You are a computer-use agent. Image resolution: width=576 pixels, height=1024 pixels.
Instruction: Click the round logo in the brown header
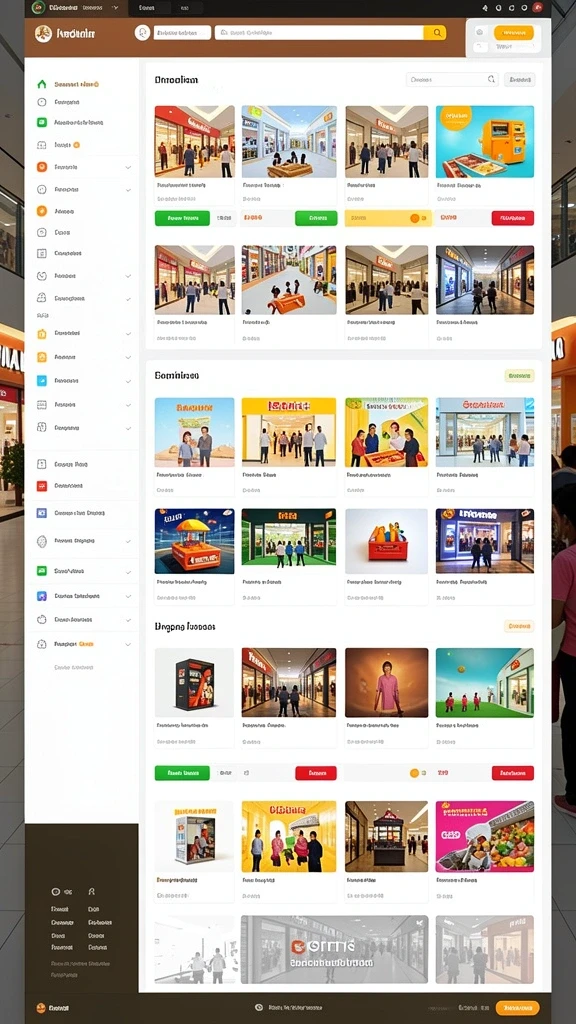point(43,33)
